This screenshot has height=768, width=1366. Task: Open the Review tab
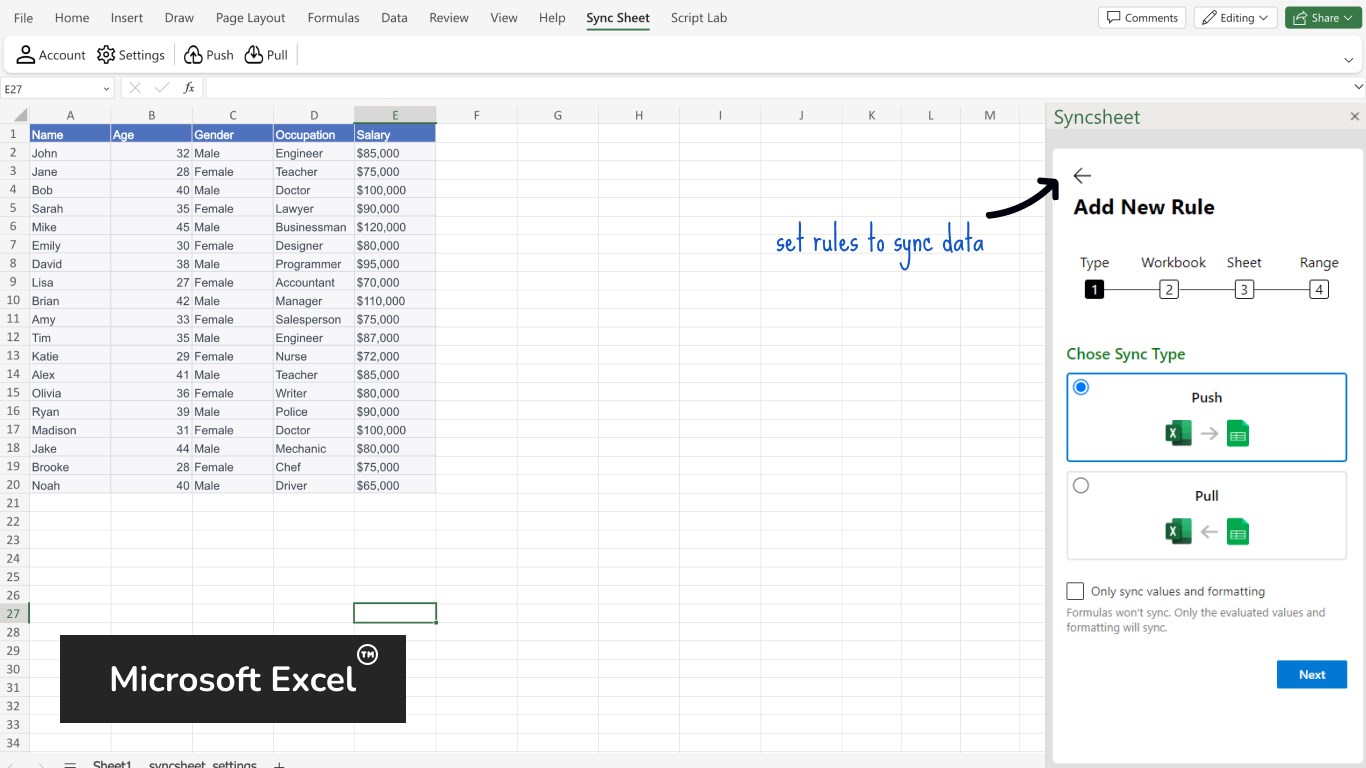(x=449, y=18)
